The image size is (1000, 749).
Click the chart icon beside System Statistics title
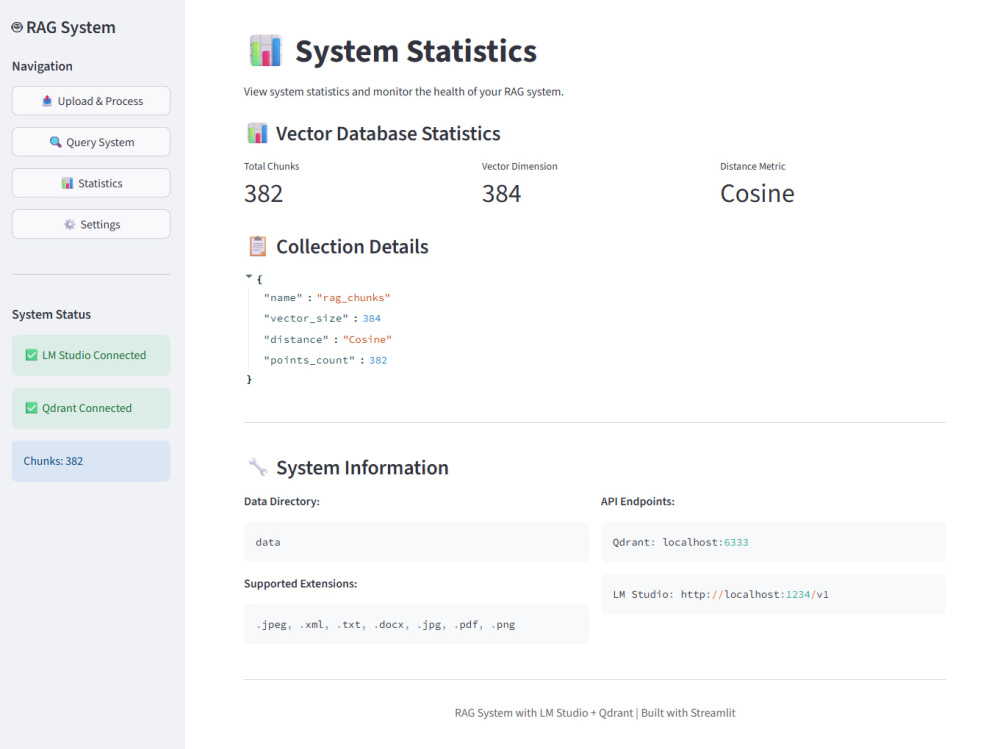[x=265, y=50]
